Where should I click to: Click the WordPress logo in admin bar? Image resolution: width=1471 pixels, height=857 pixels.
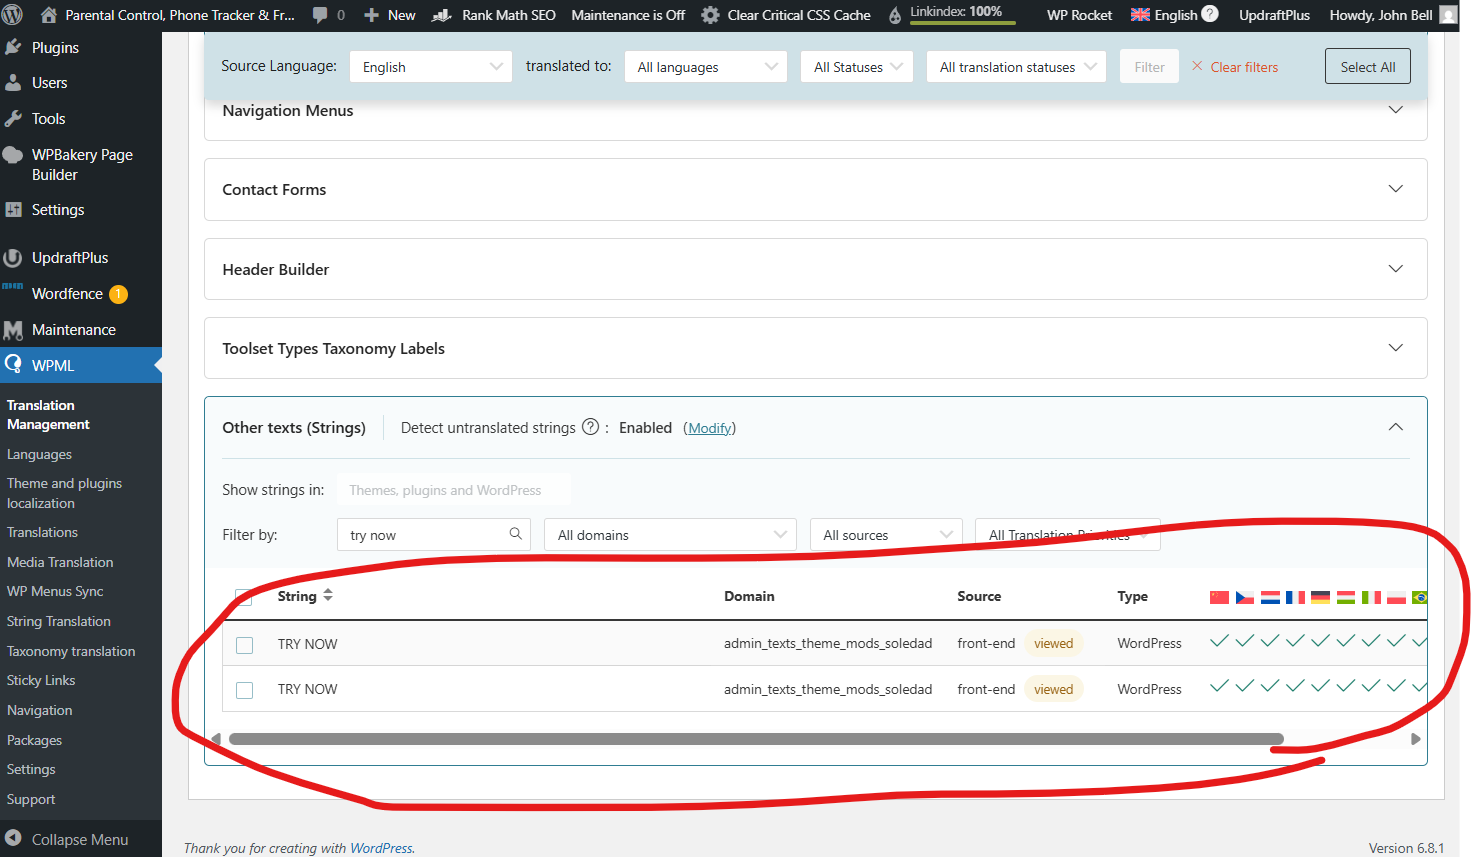coord(13,15)
